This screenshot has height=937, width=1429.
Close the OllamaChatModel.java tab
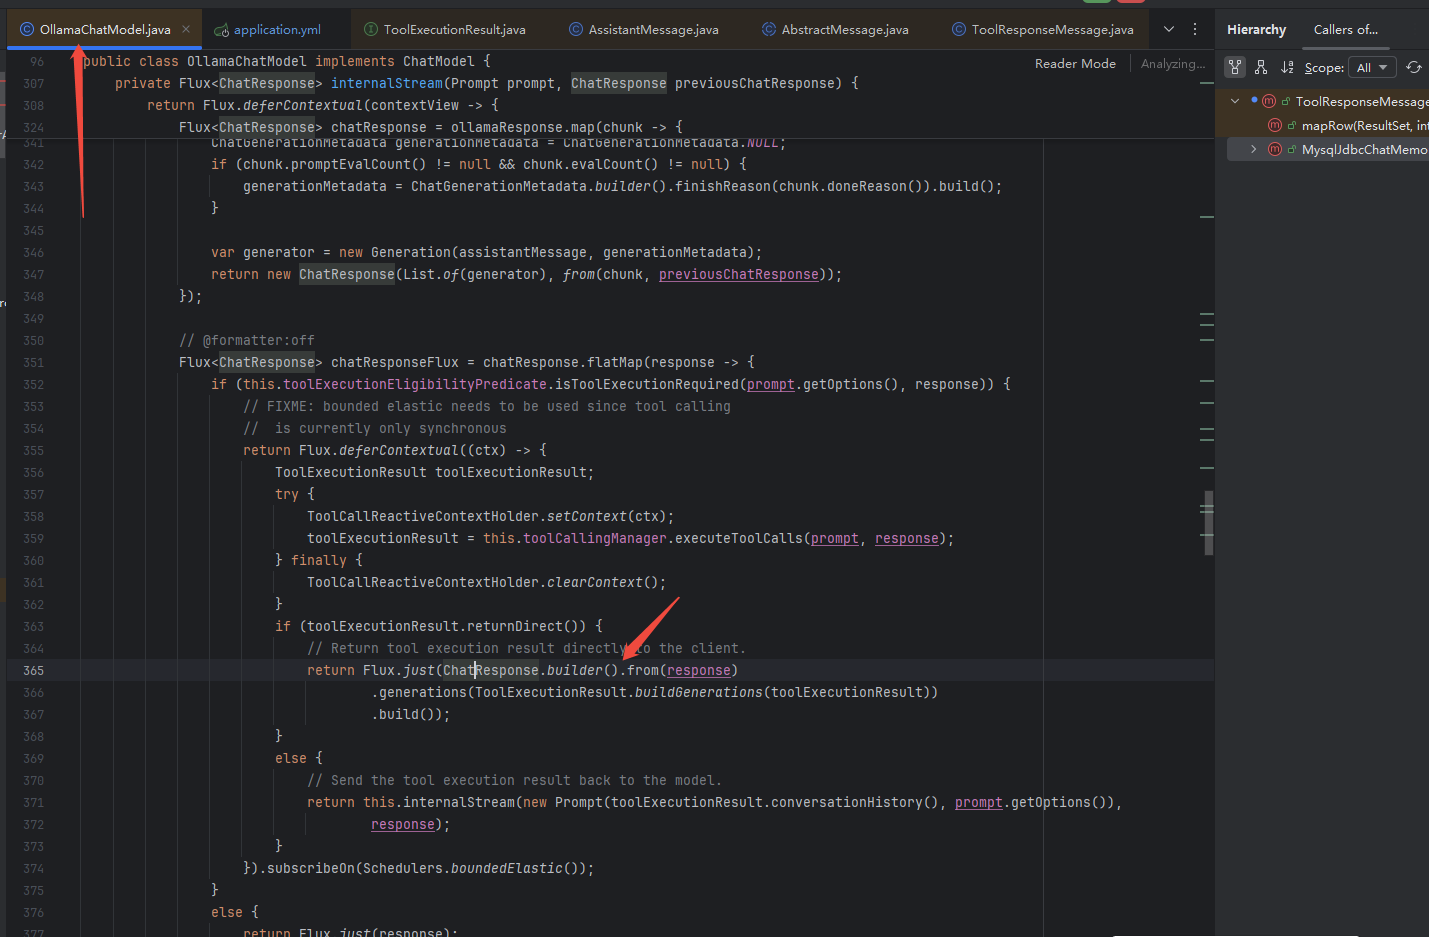[186, 29]
